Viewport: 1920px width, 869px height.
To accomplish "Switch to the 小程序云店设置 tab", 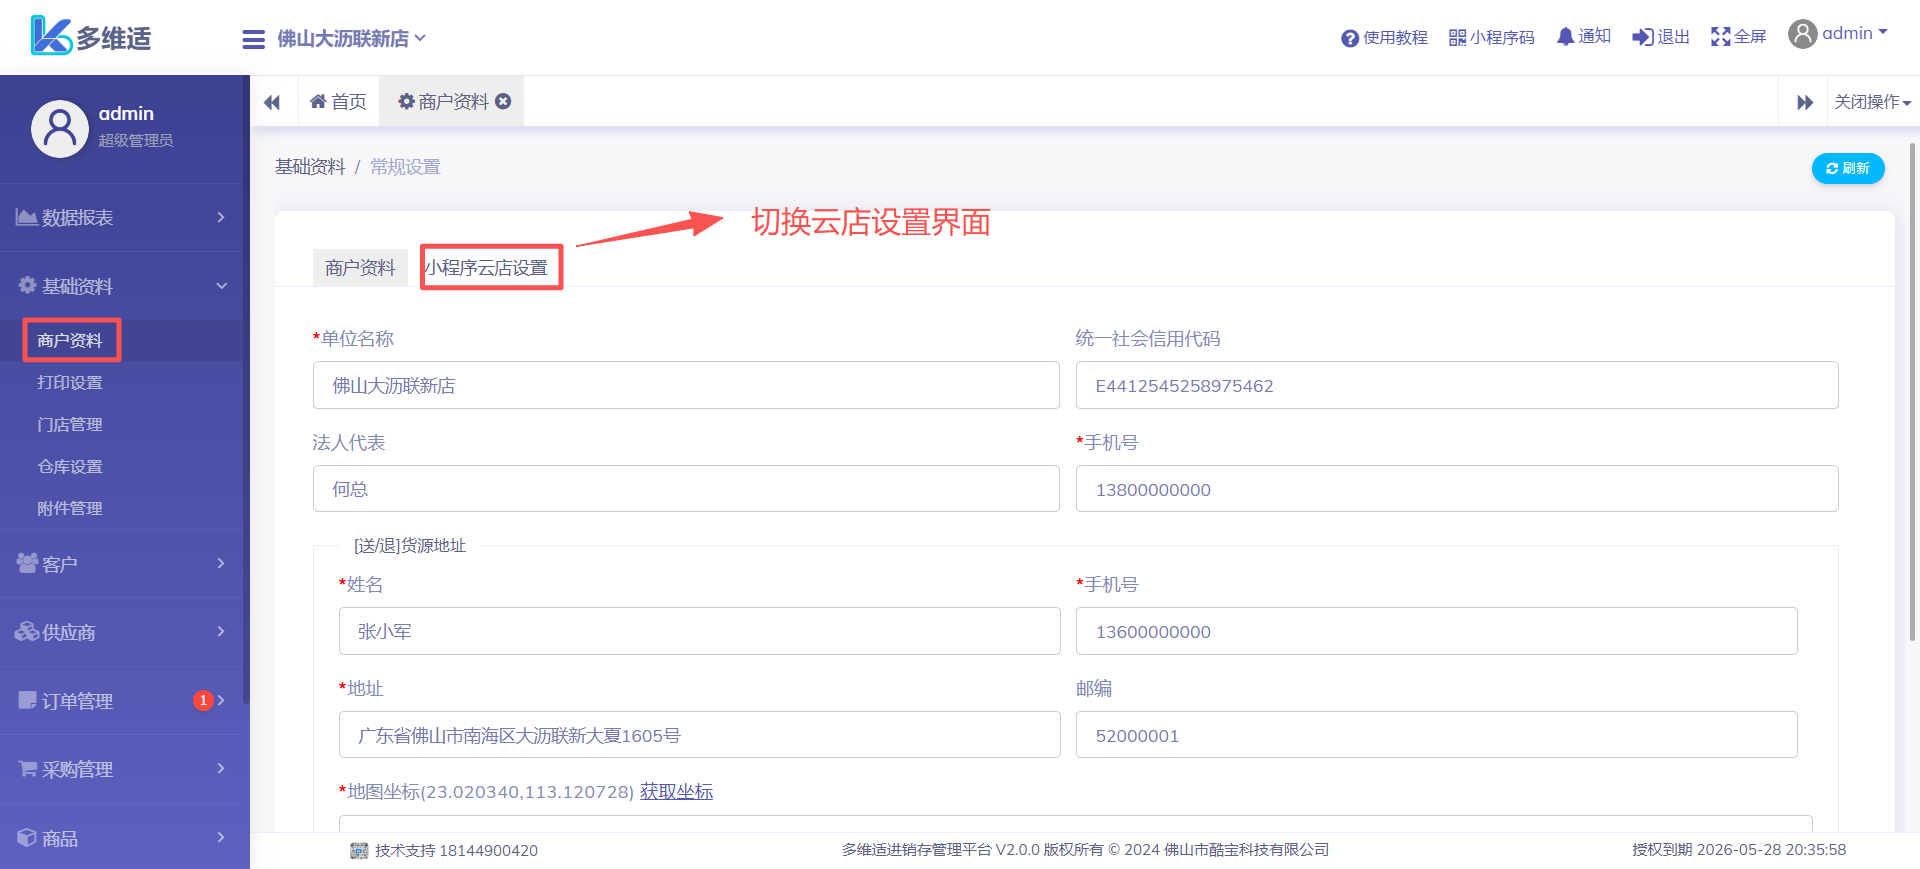I will [x=490, y=268].
